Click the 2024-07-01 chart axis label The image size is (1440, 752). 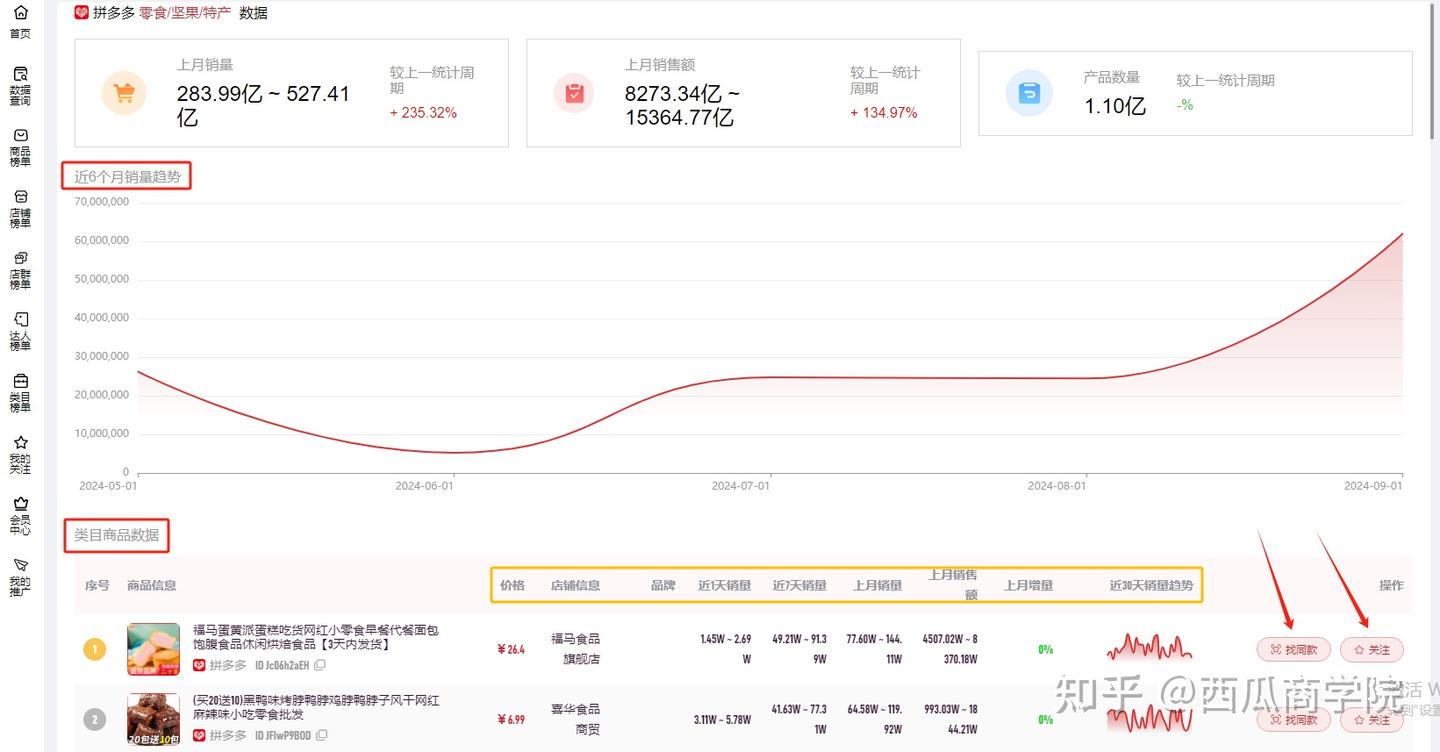click(x=741, y=486)
